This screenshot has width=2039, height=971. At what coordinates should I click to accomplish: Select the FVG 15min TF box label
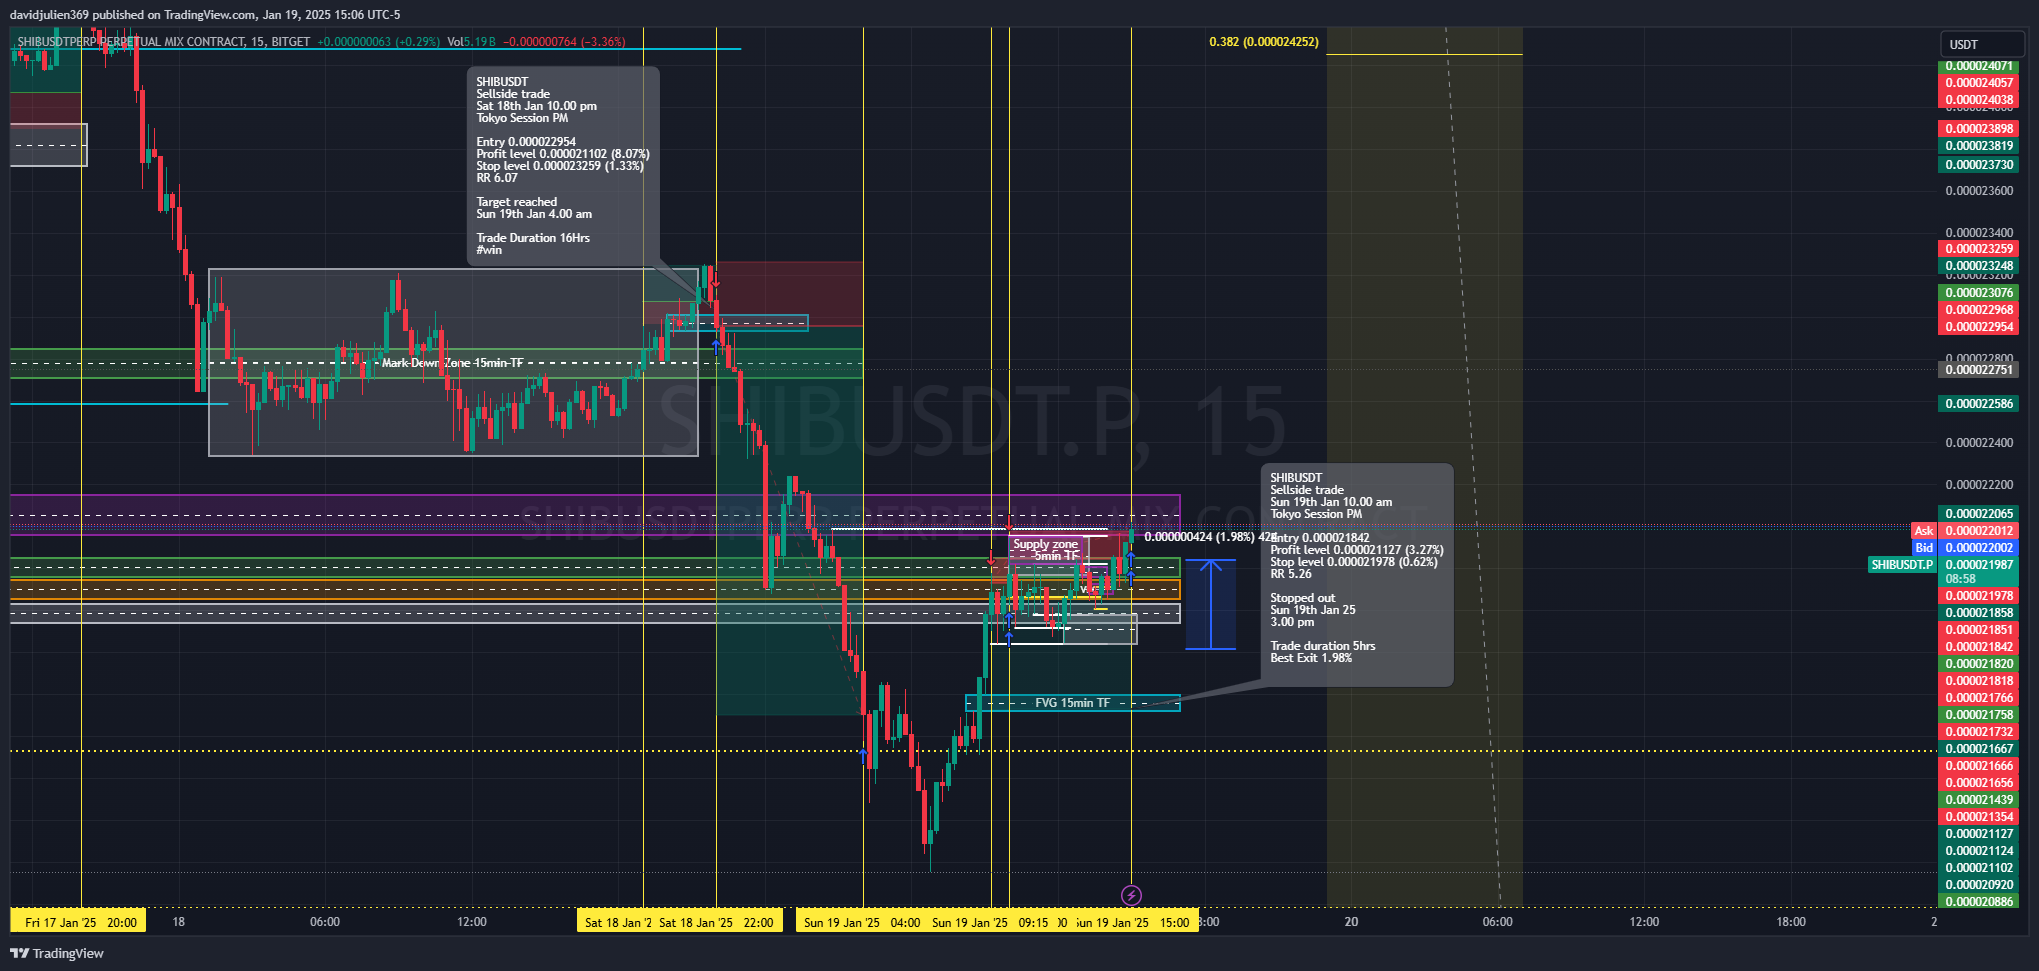1072,703
